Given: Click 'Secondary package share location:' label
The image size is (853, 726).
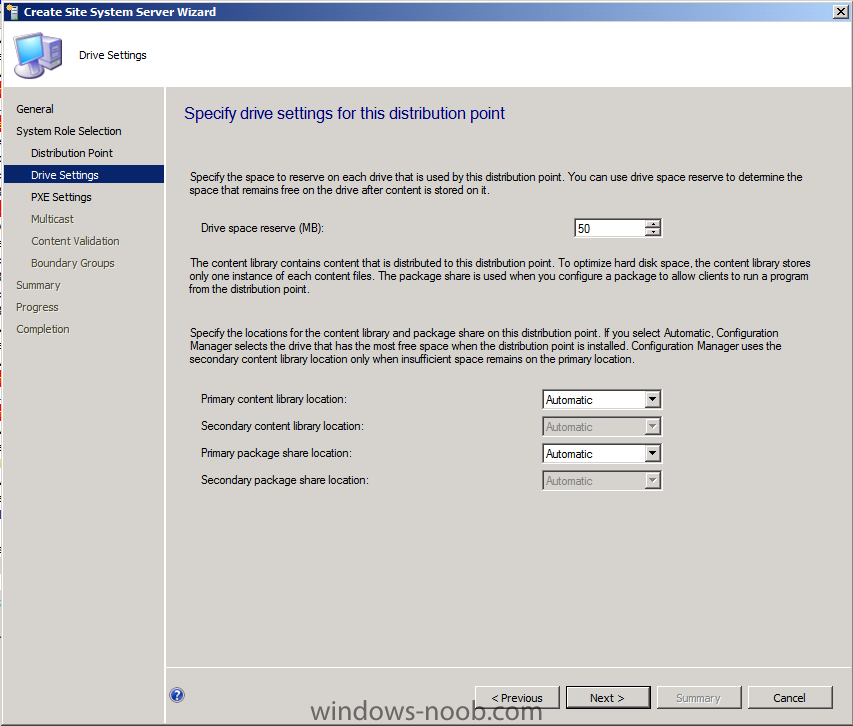Looking at the screenshot, I should click(x=285, y=480).
